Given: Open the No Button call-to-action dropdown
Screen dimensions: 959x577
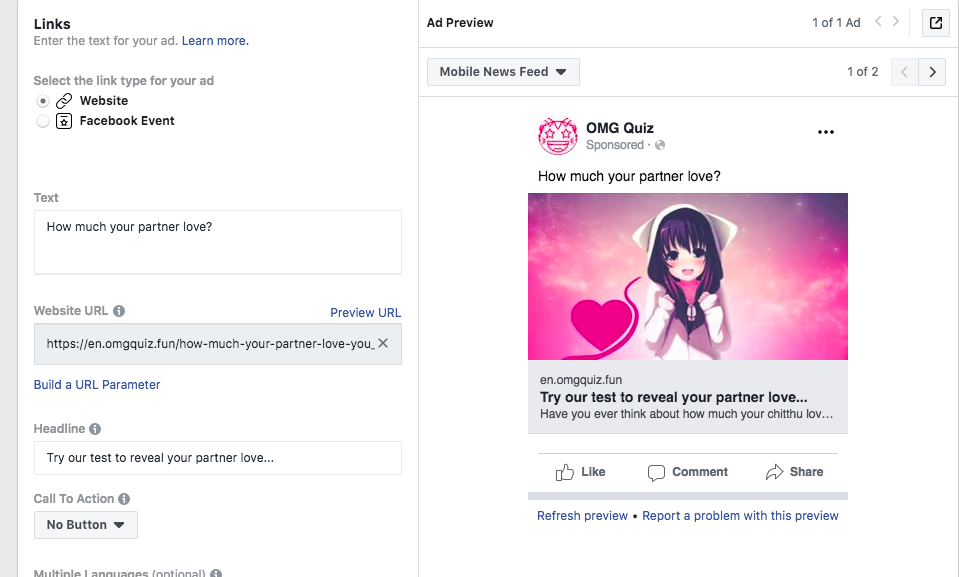Looking at the screenshot, I should 86,525.
